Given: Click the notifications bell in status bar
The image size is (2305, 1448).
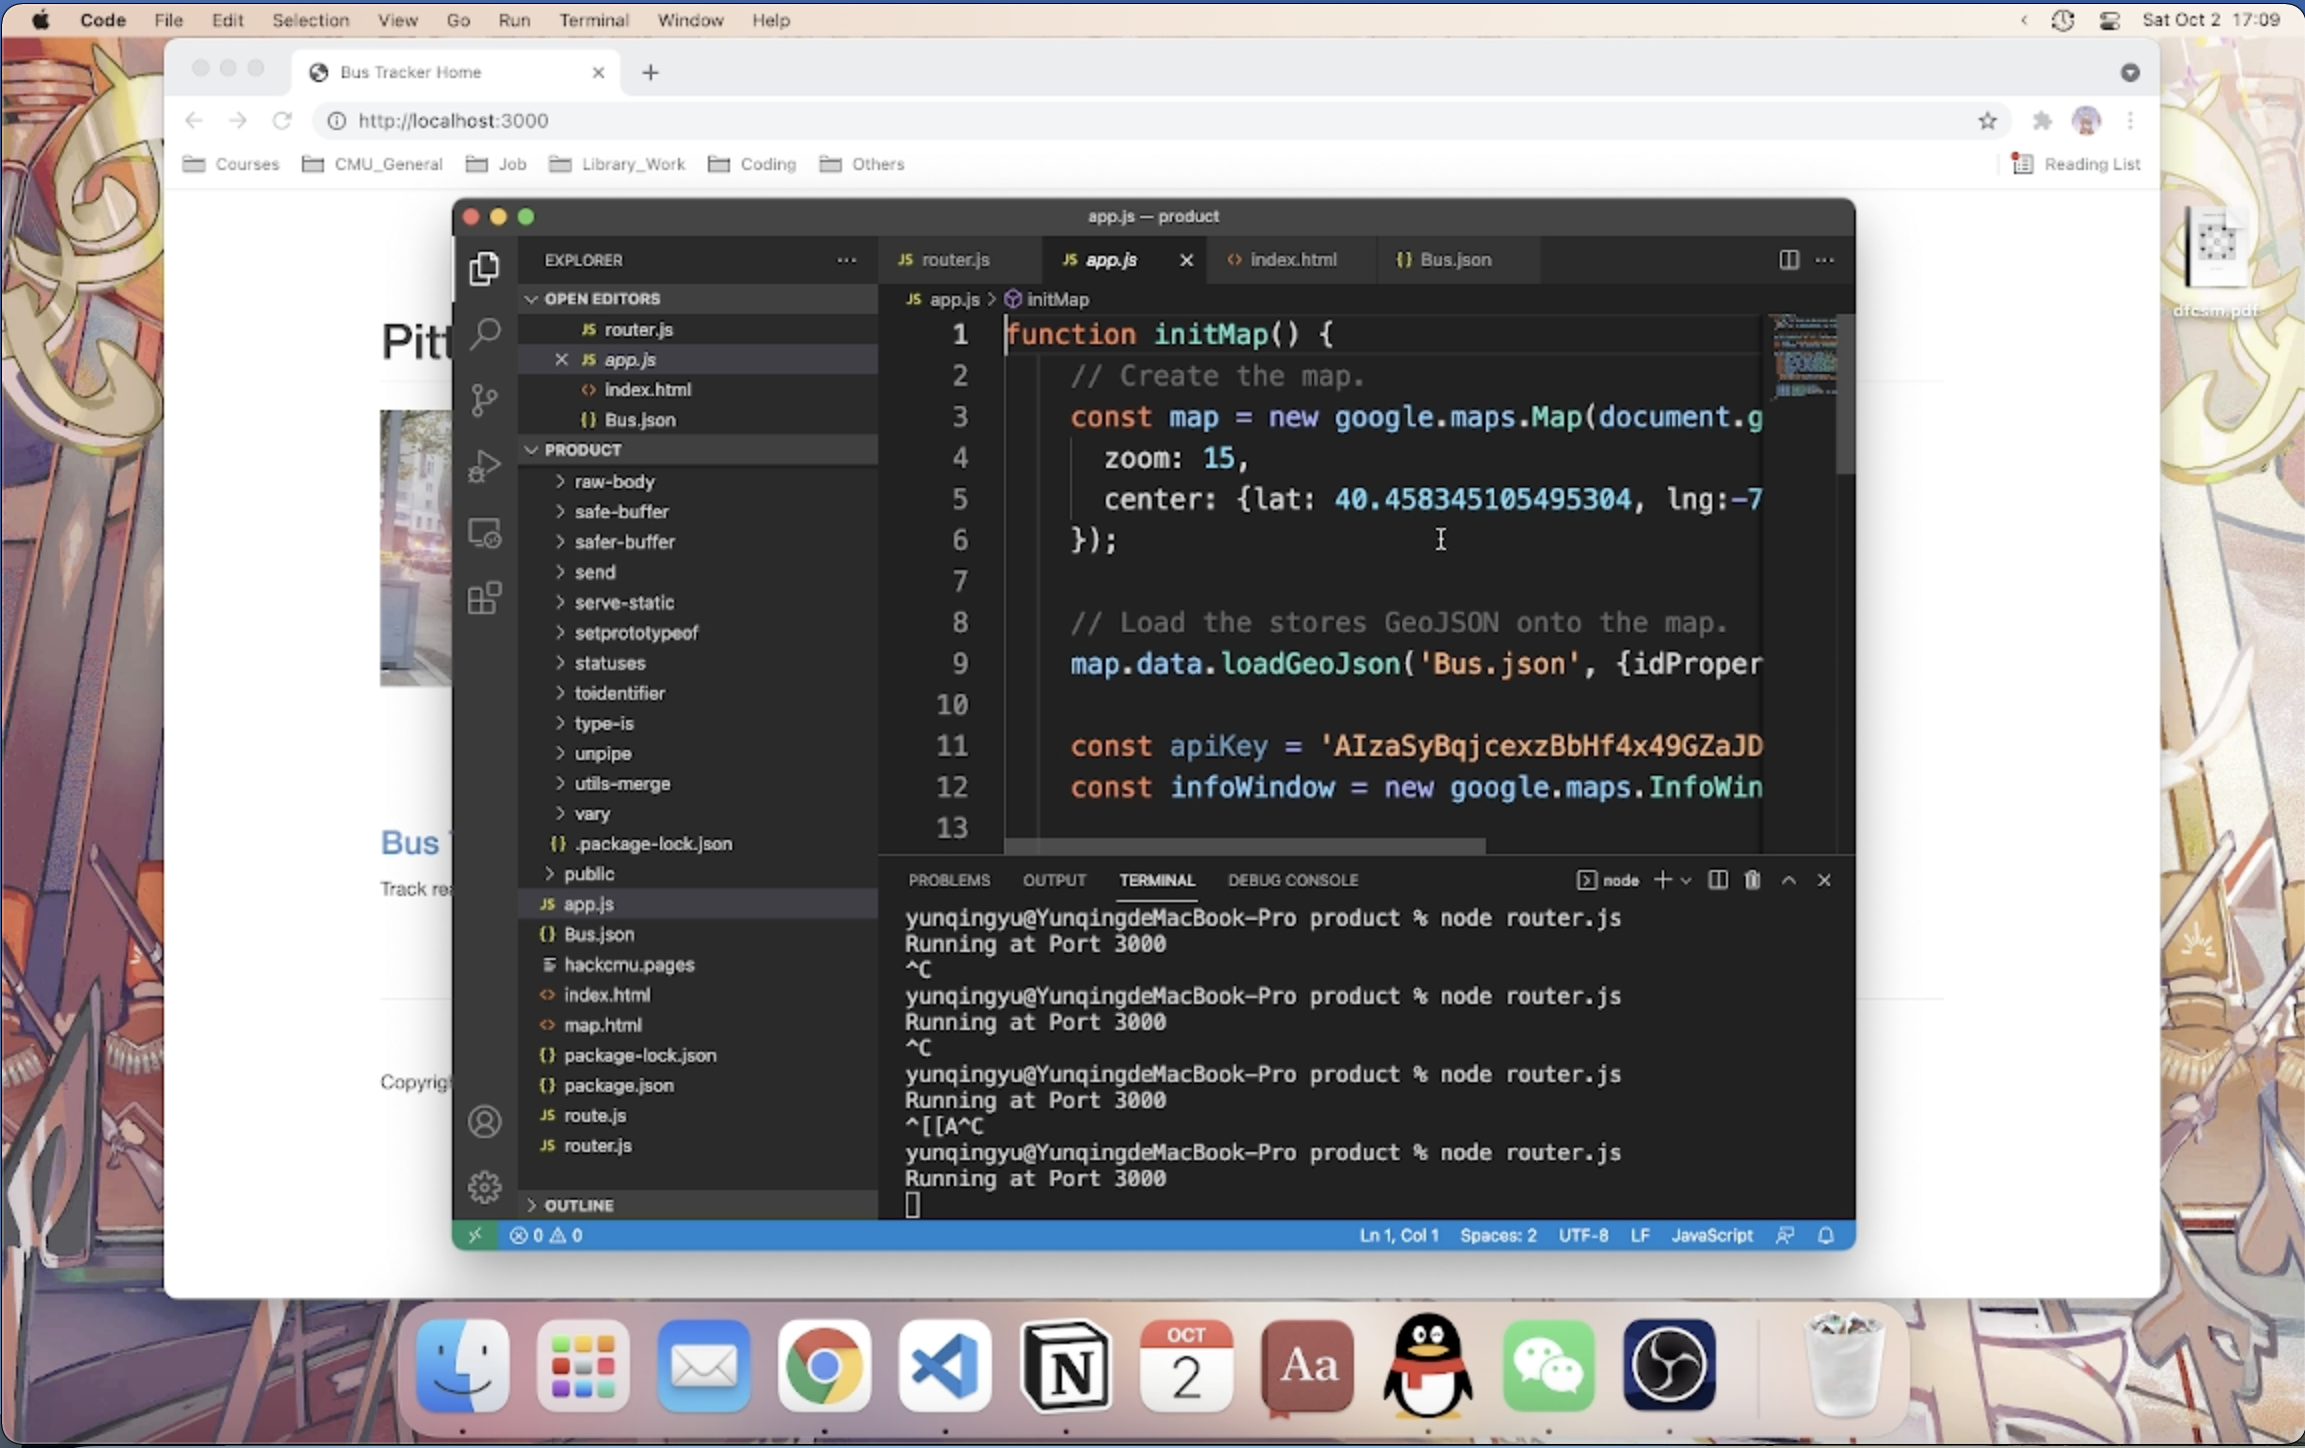Looking at the screenshot, I should coord(1826,1236).
